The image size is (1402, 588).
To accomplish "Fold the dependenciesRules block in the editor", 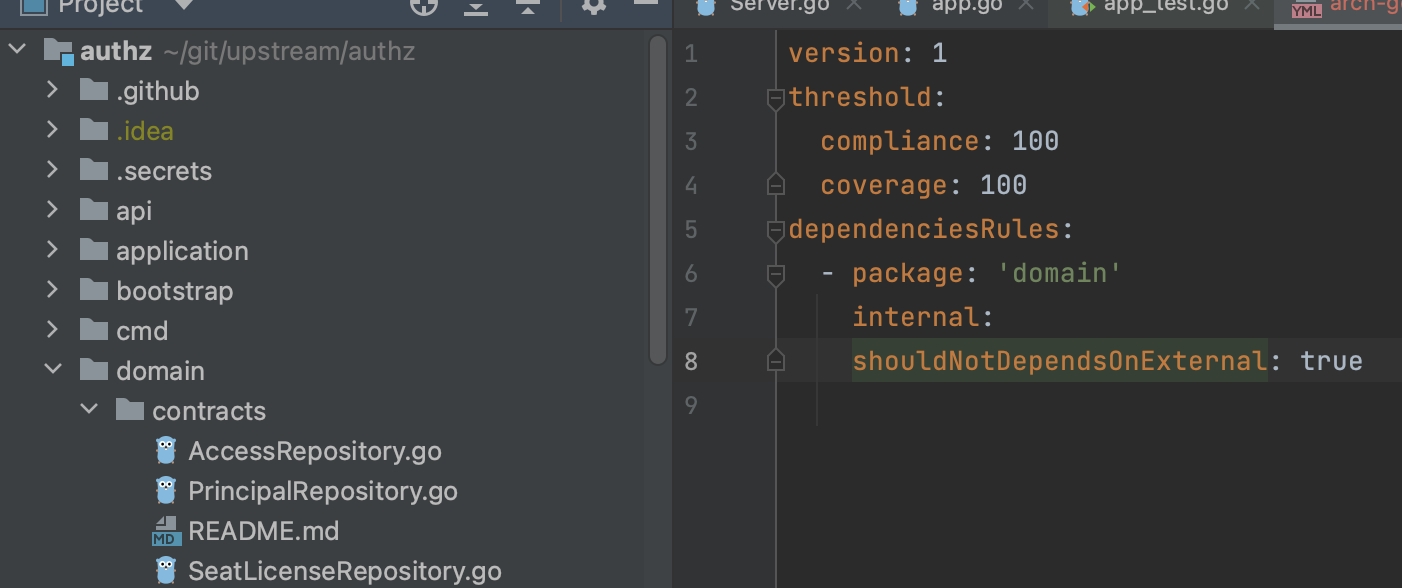I will point(775,229).
